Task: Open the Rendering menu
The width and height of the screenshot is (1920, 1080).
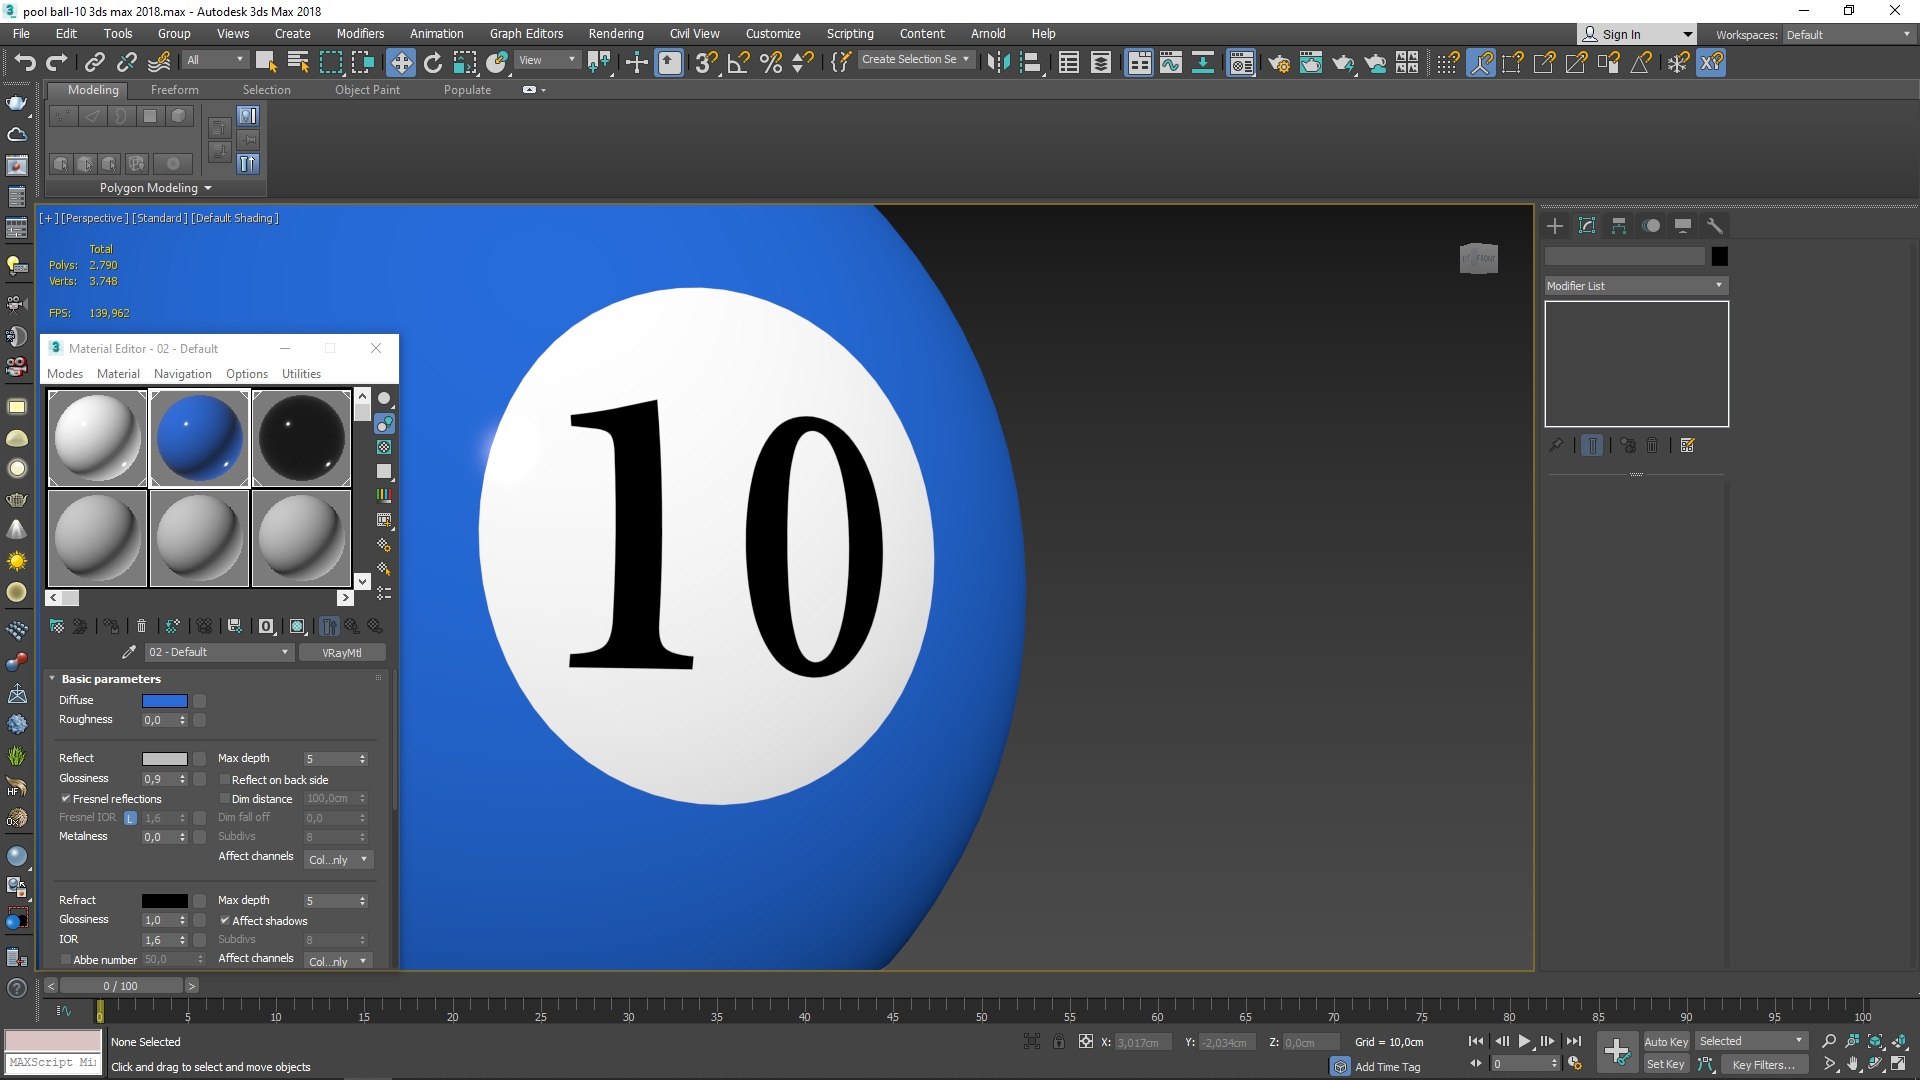Action: (x=615, y=33)
